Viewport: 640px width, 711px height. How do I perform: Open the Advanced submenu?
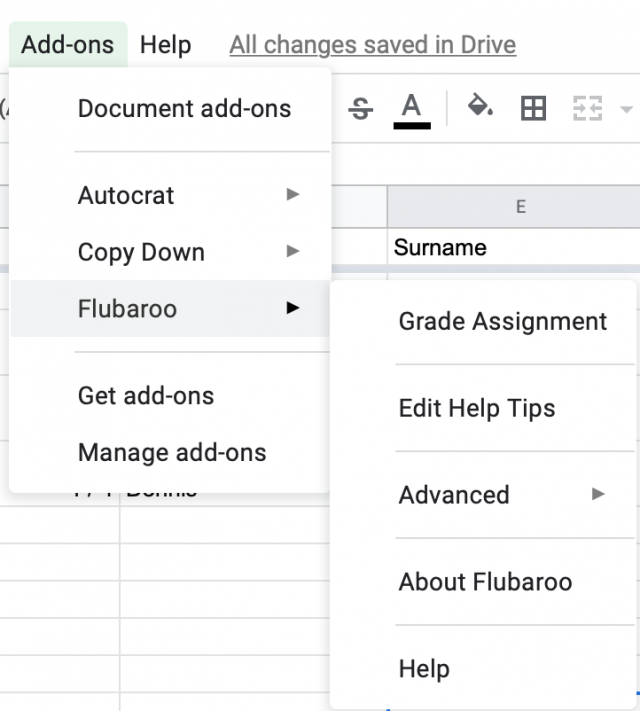click(x=483, y=495)
